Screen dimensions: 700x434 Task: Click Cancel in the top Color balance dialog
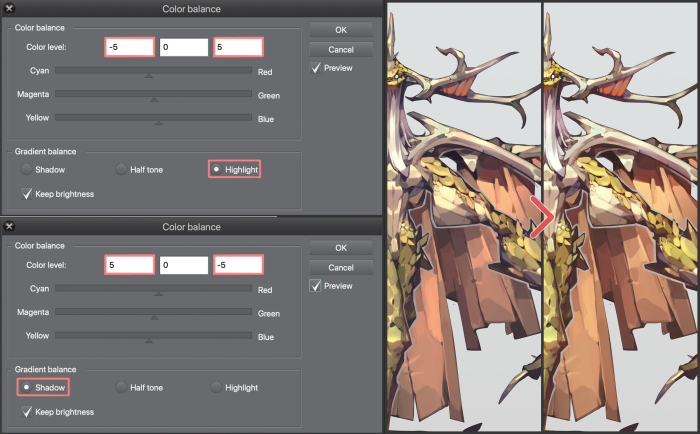pyautogui.click(x=340, y=49)
